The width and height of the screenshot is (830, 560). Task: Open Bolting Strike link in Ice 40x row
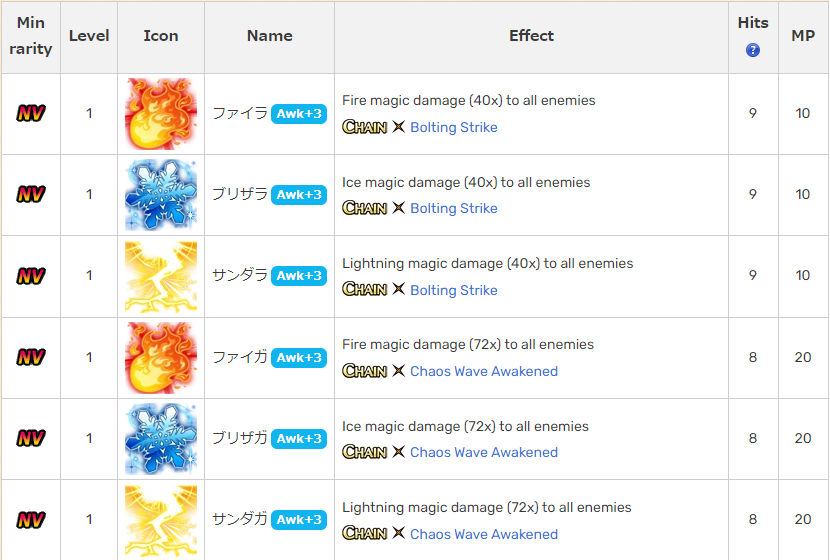tap(454, 209)
